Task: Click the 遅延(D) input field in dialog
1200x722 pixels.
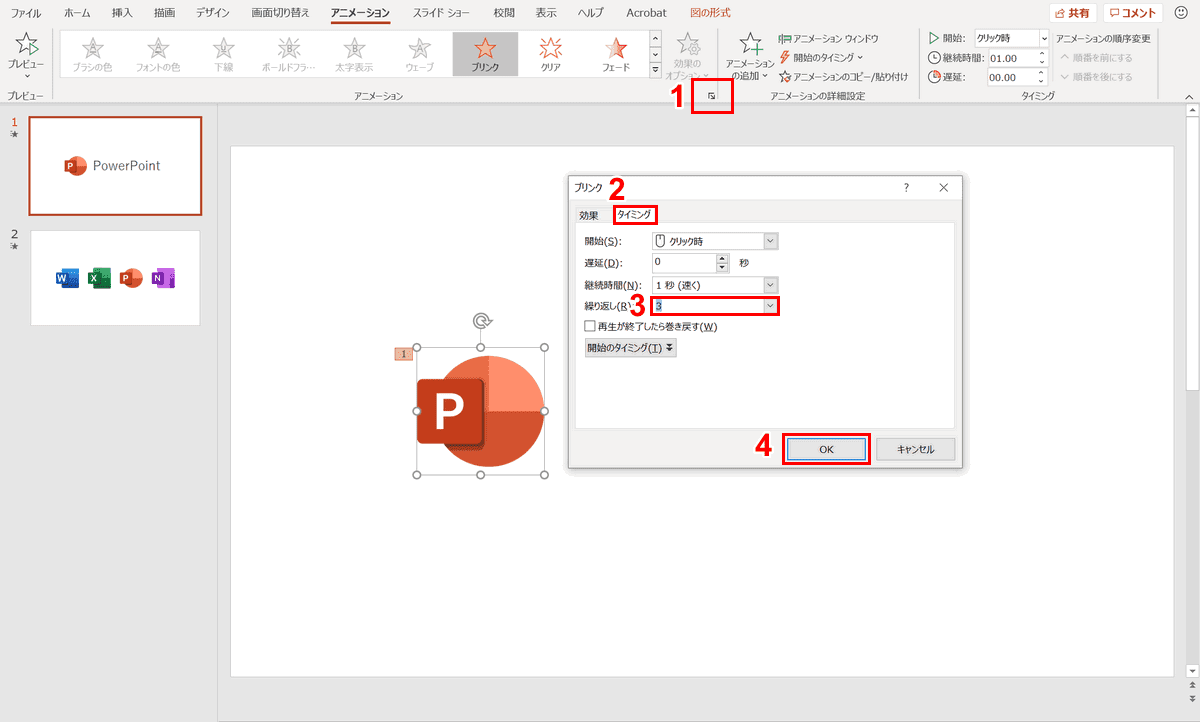Action: pos(684,263)
